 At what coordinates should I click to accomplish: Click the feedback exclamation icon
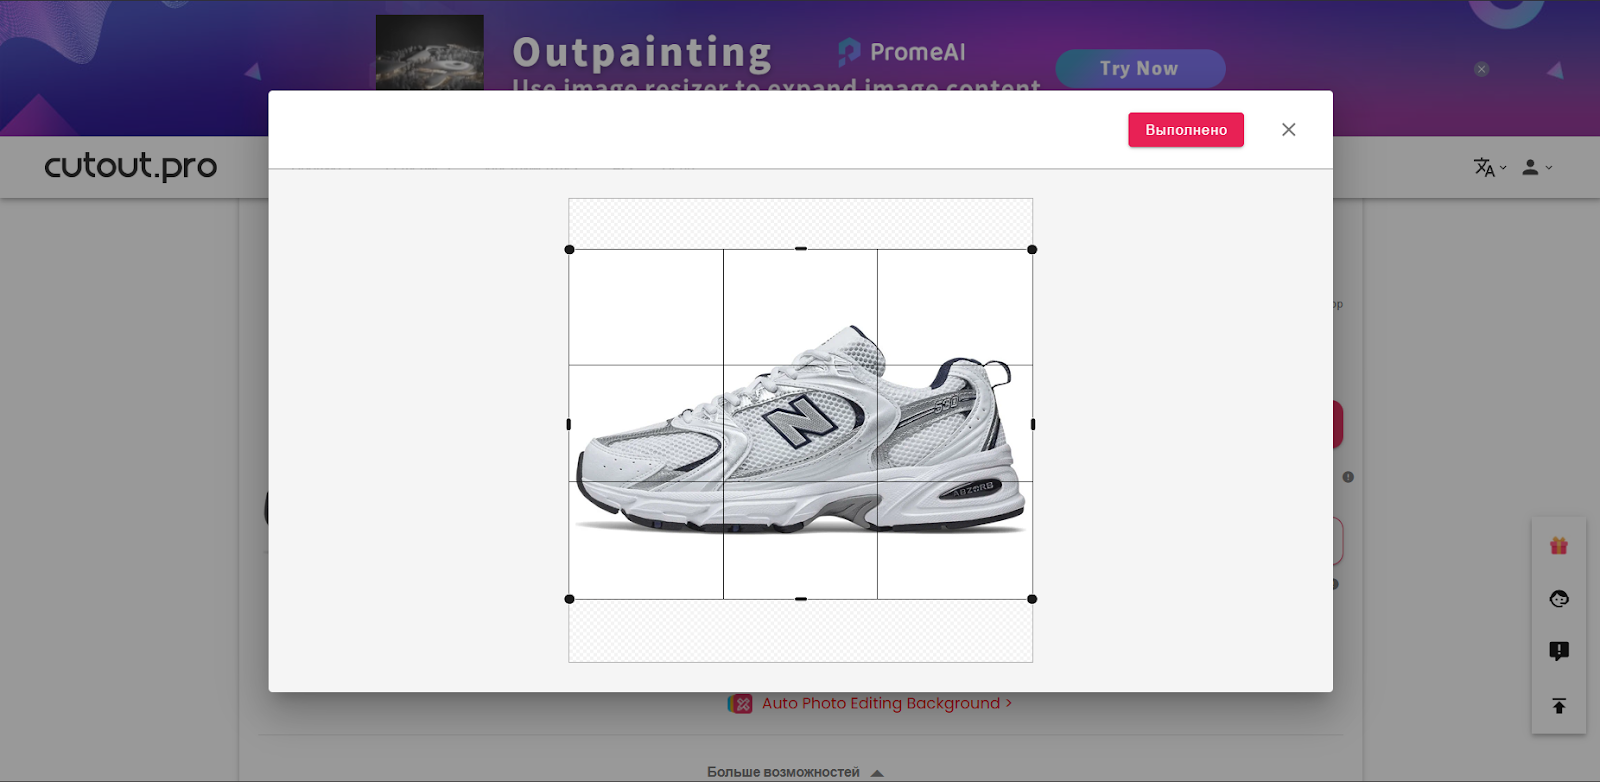(1559, 652)
